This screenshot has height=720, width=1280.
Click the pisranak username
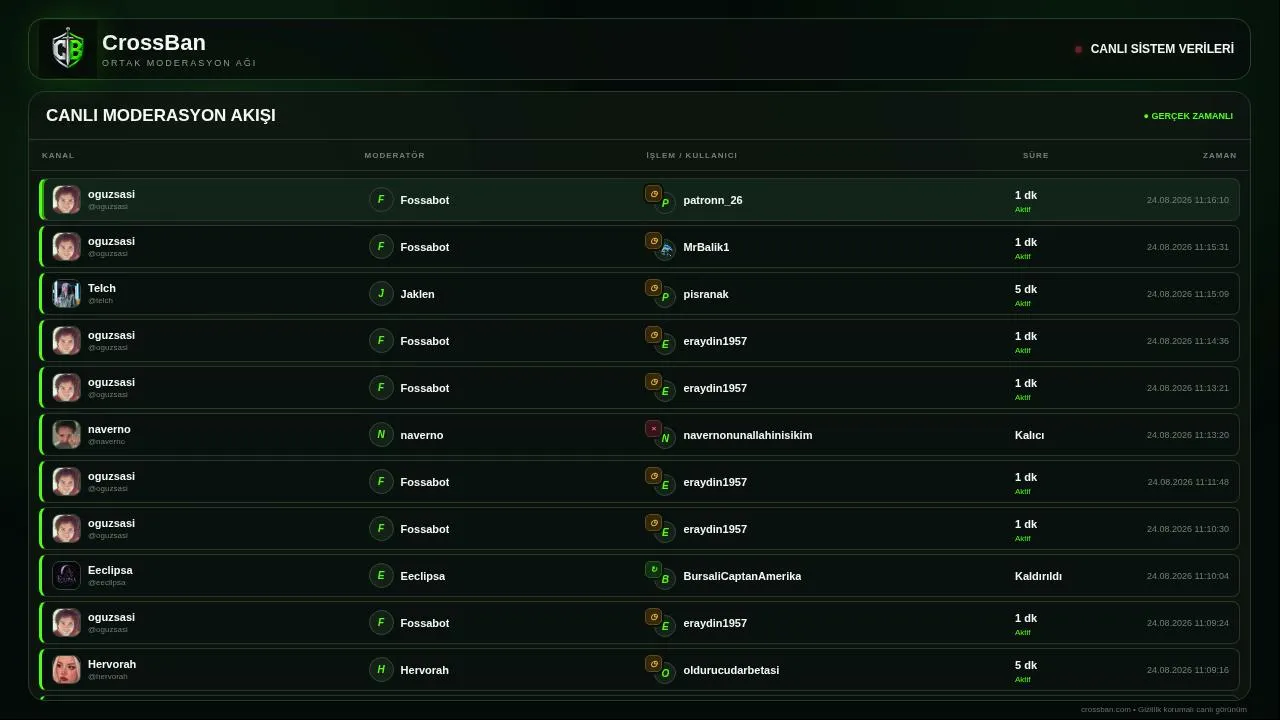tap(706, 294)
